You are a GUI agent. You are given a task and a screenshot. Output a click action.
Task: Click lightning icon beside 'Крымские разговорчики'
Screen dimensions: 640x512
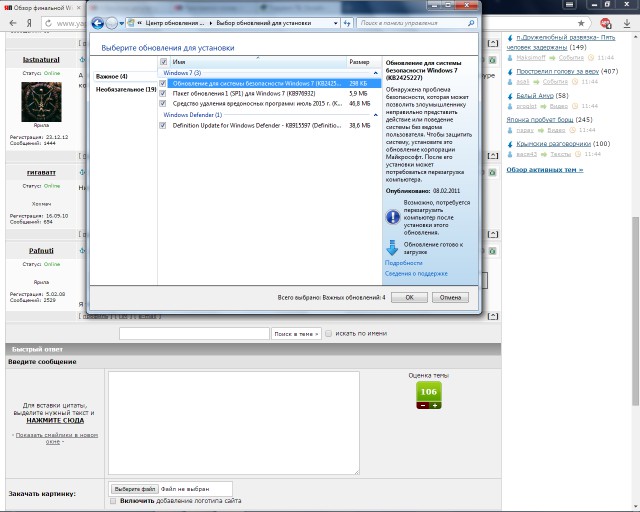(x=510, y=144)
